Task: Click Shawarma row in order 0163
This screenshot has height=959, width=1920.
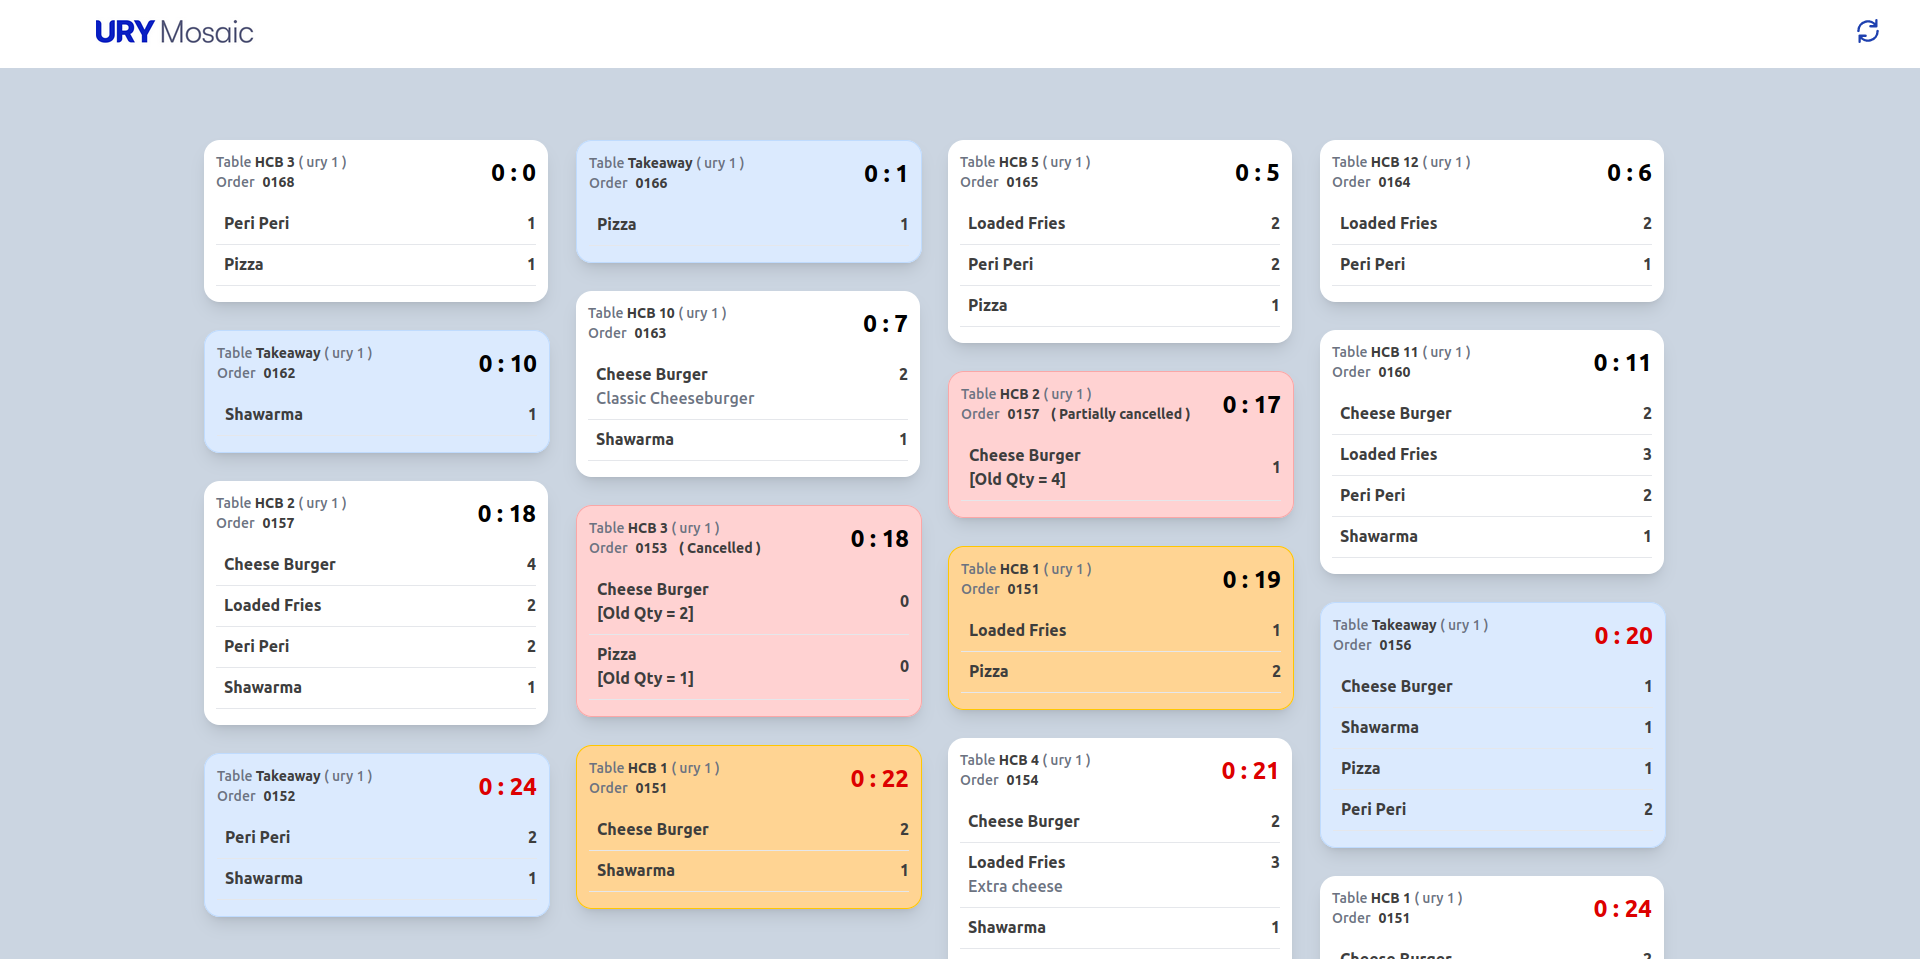Action: tap(748, 439)
